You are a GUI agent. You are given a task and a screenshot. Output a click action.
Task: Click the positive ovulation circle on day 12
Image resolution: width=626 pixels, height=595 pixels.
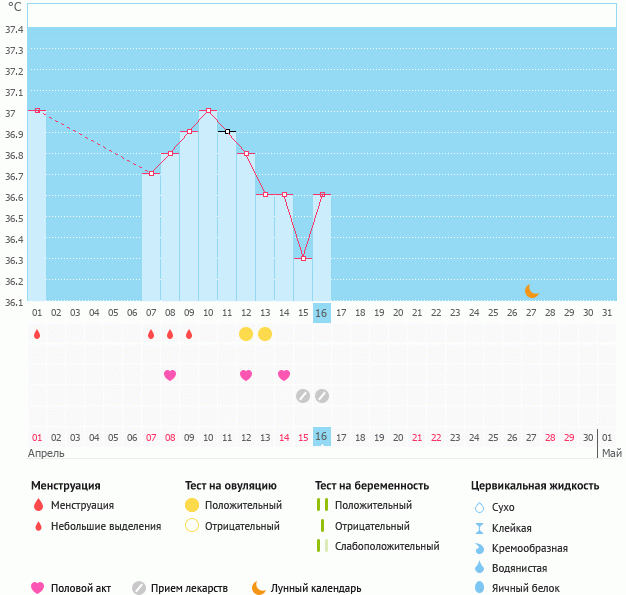[x=246, y=334]
